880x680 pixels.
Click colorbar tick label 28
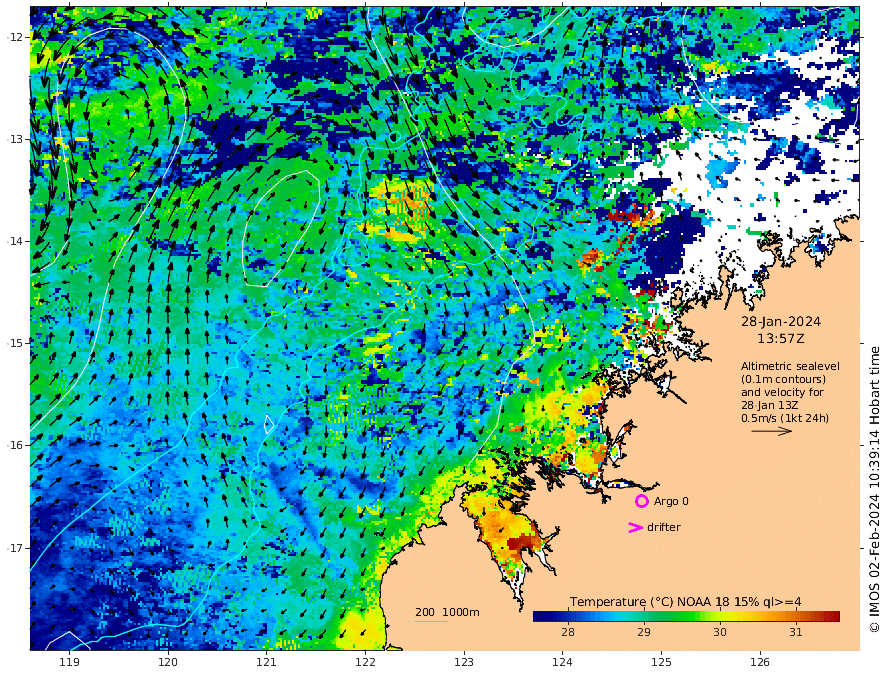568,632
